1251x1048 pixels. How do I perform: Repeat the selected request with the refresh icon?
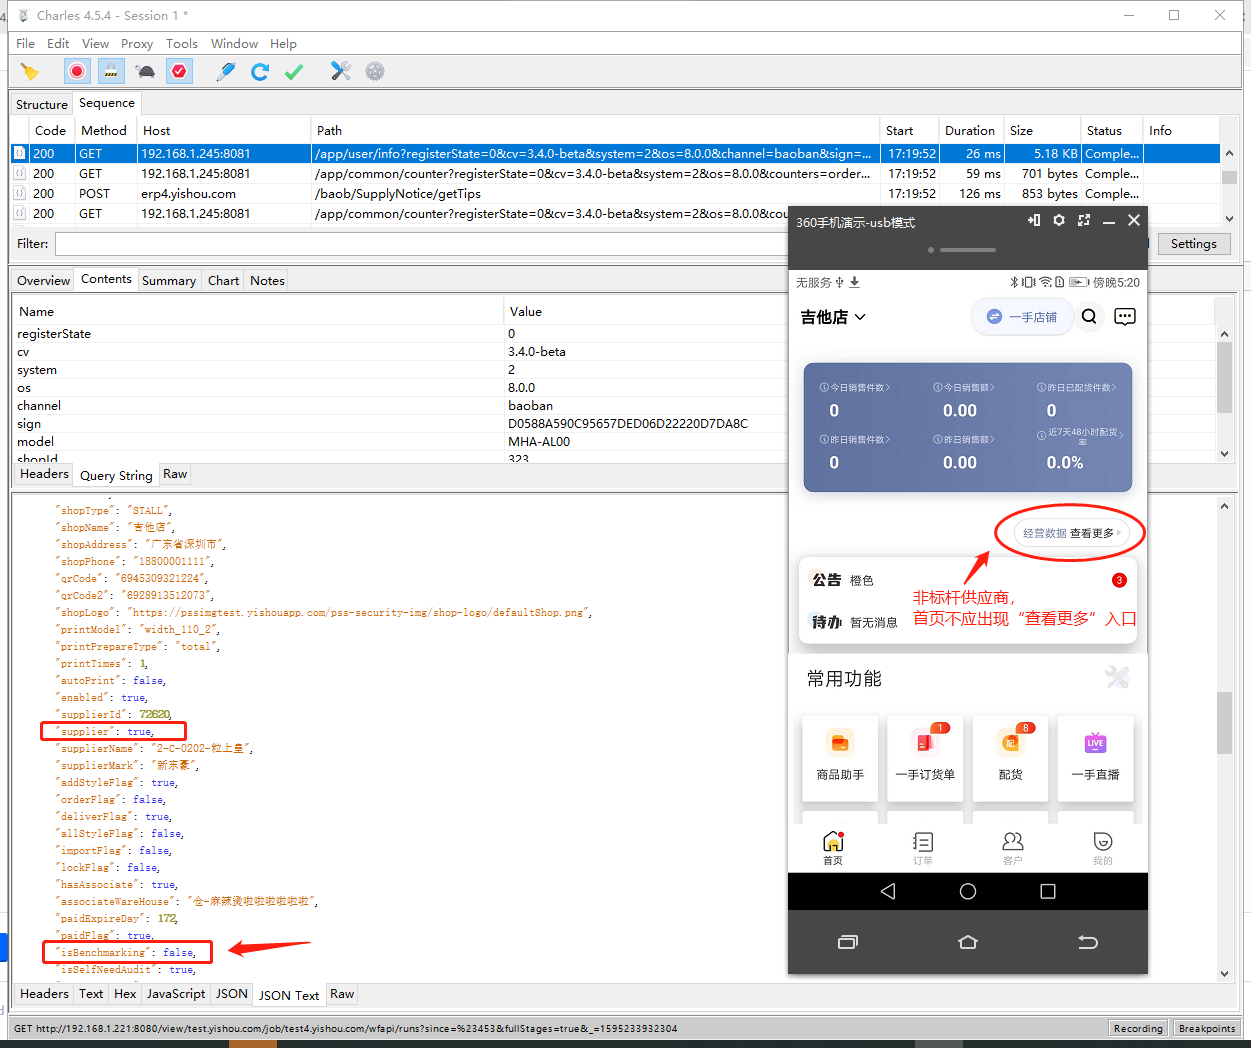260,71
